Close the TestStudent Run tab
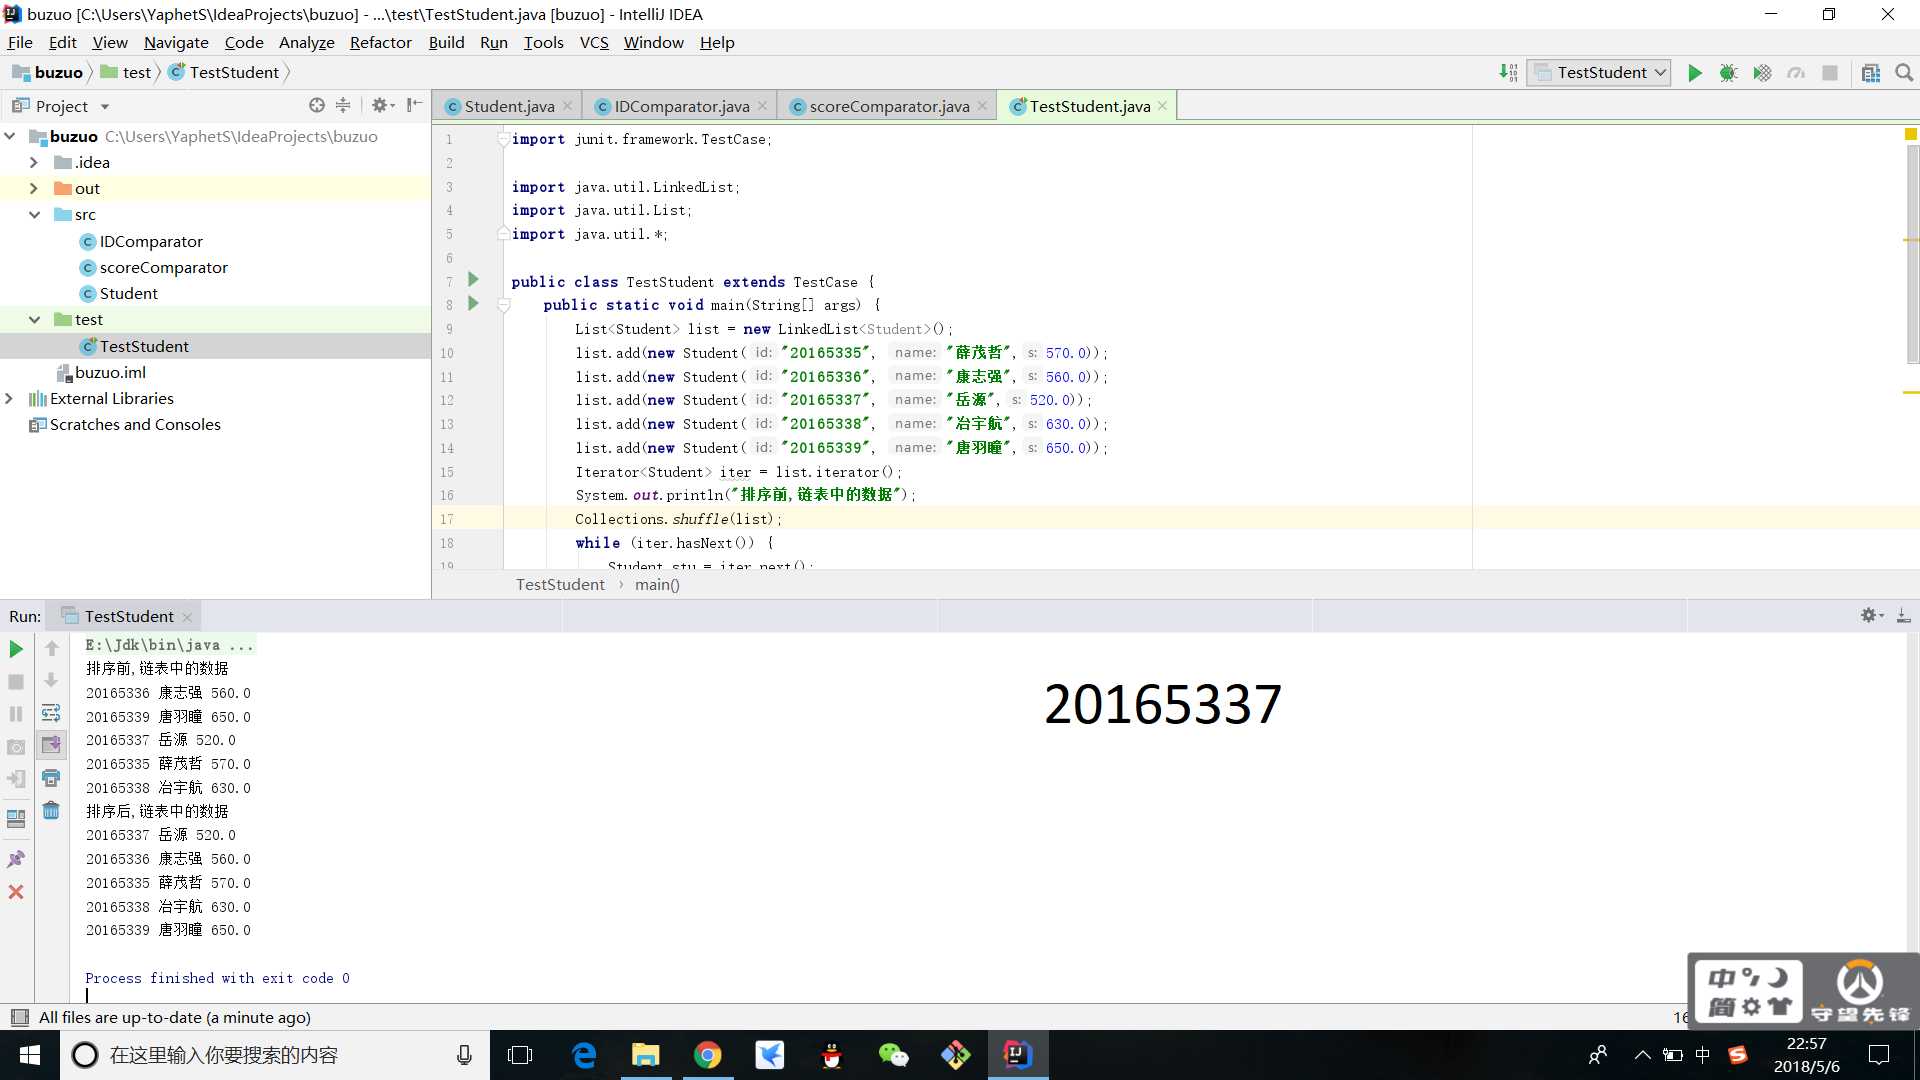 tap(187, 617)
